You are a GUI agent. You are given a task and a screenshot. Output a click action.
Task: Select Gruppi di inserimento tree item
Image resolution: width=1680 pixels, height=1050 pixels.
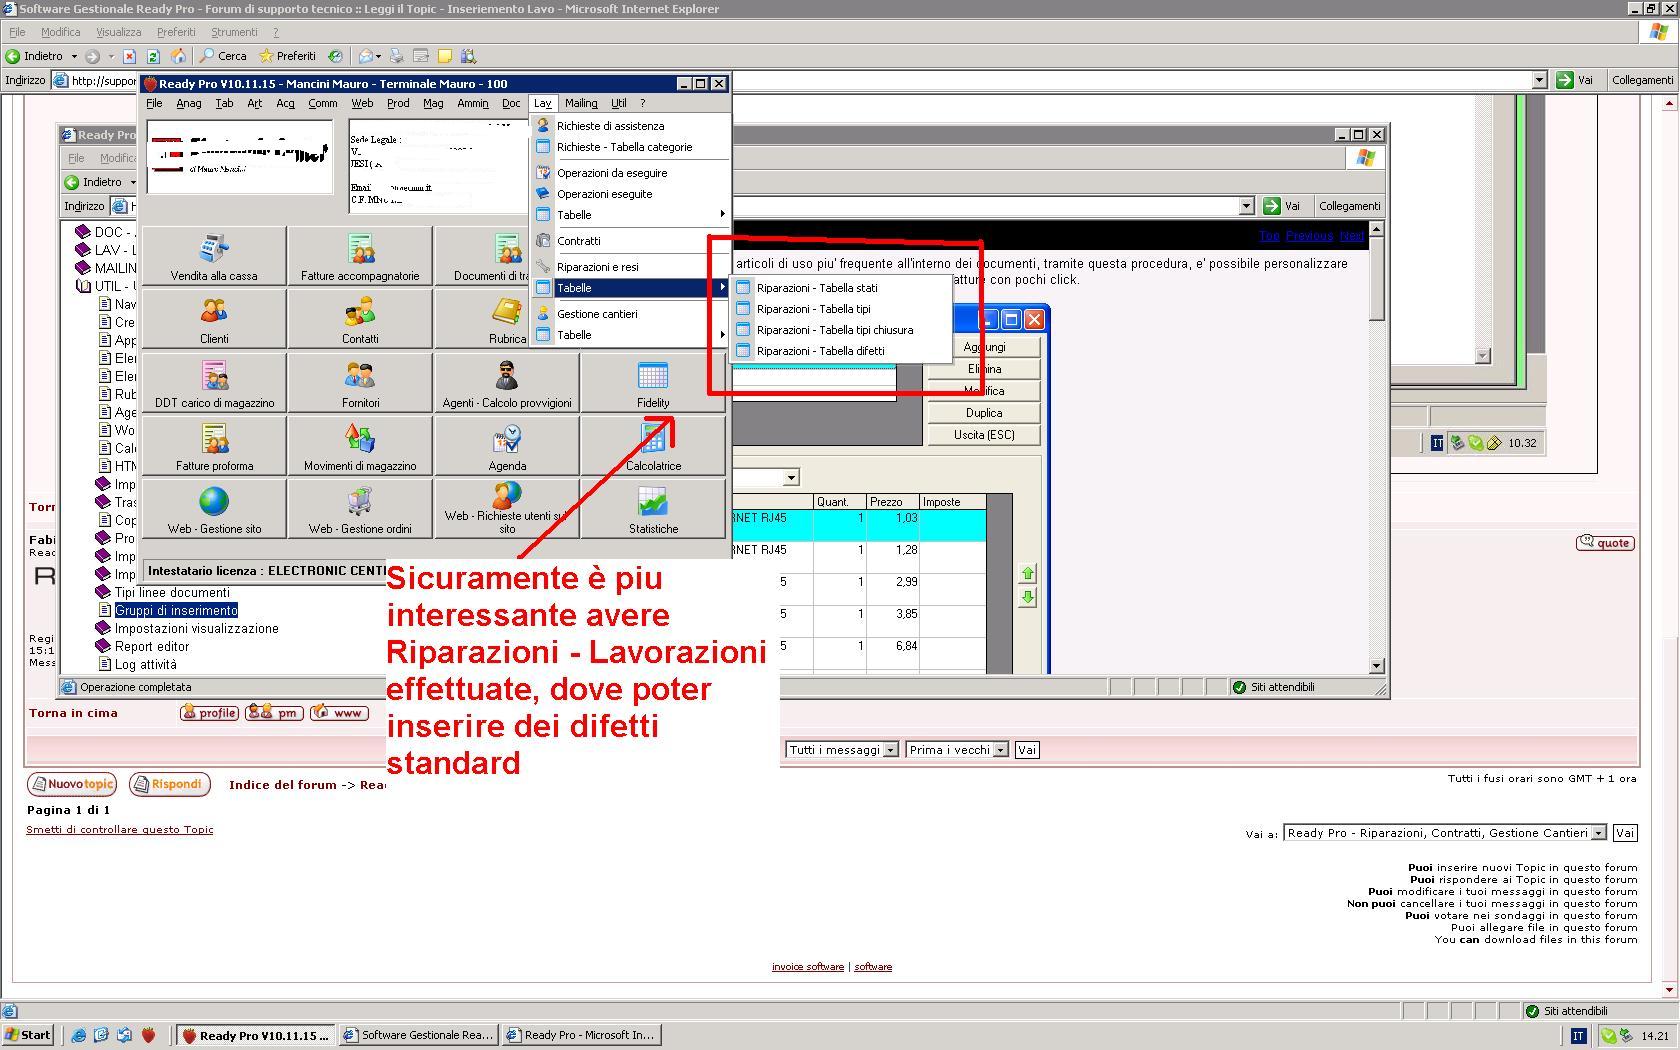[x=176, y=610]
